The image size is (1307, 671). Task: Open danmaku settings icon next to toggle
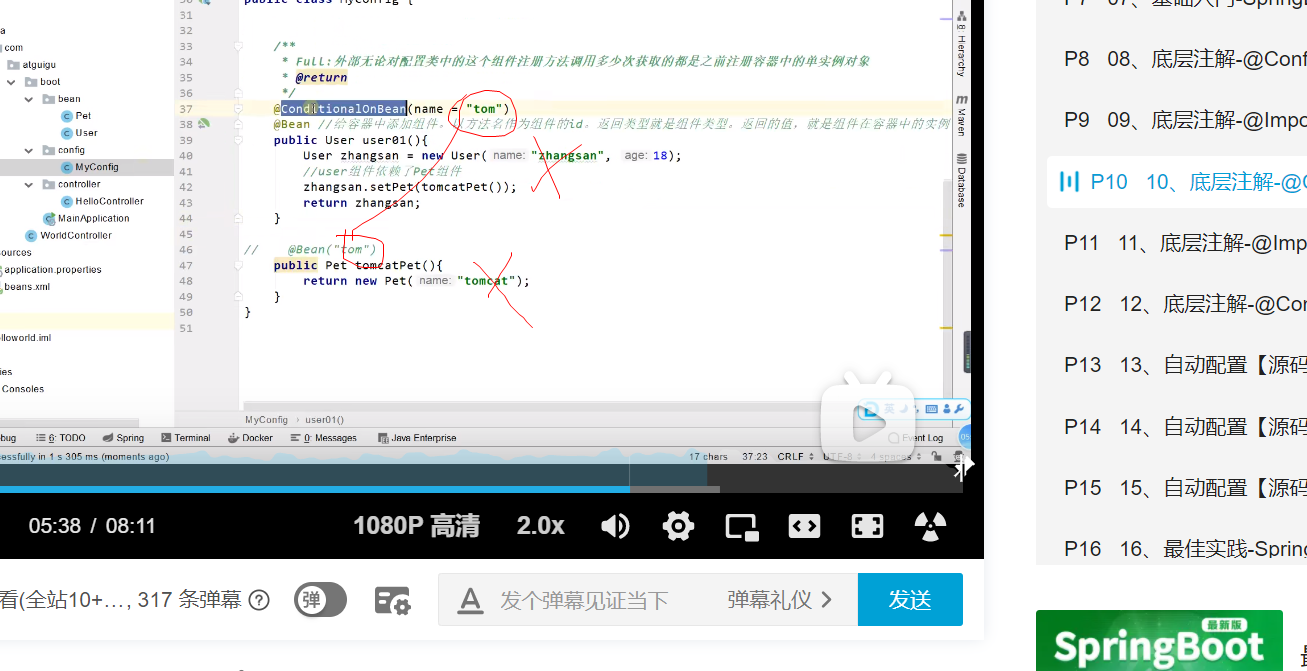tap(392, 600)
